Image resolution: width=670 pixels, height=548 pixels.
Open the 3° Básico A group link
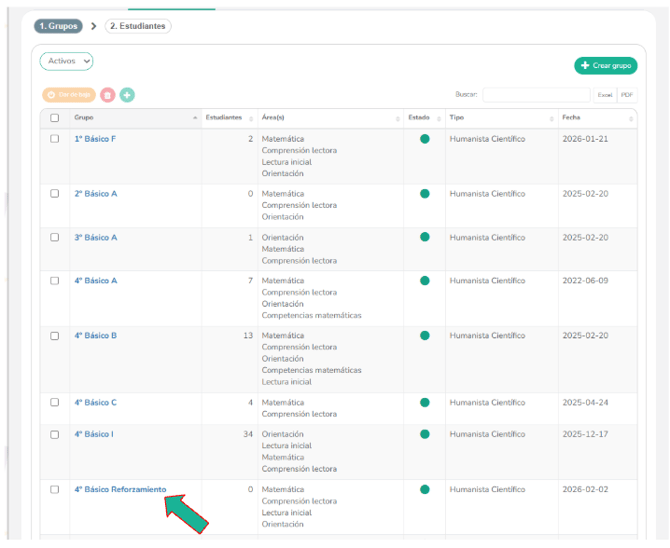point(96,238)
